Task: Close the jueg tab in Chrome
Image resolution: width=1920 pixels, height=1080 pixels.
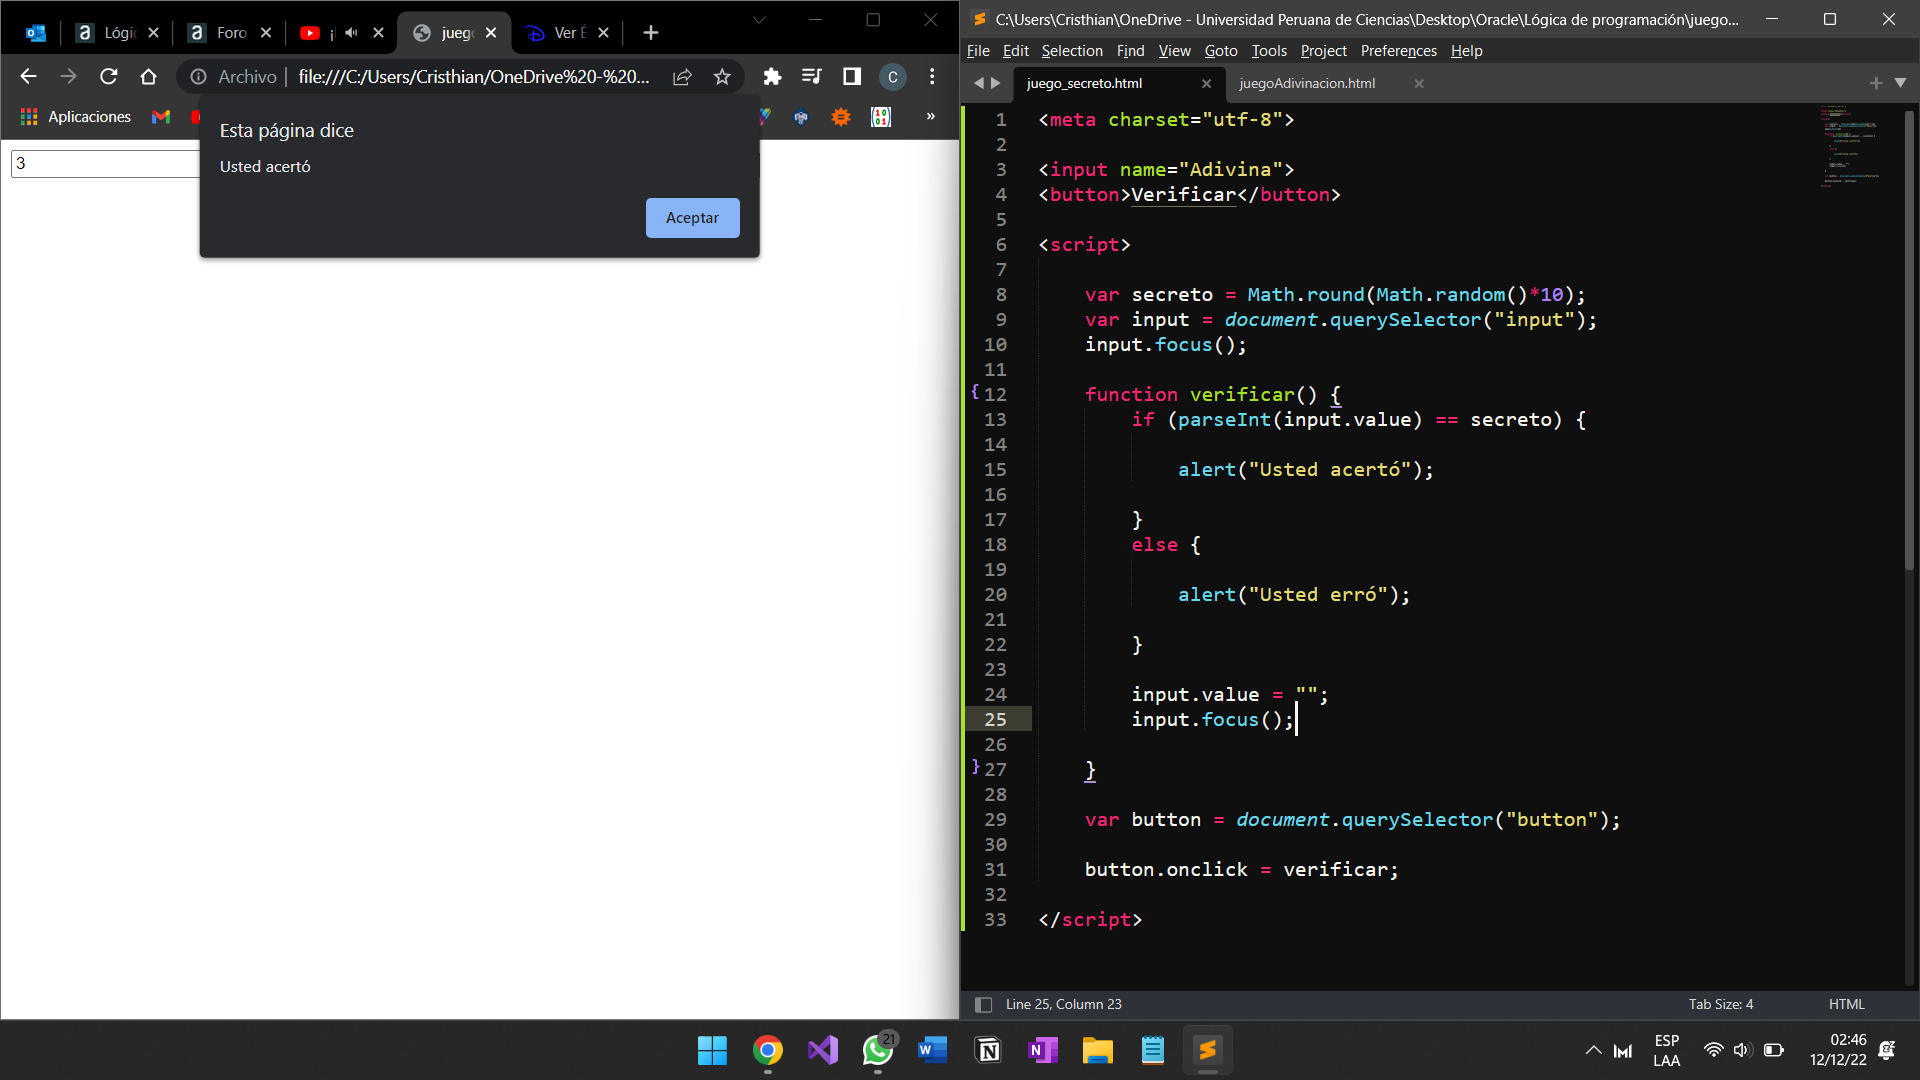Action: click(x=491, y=33)
